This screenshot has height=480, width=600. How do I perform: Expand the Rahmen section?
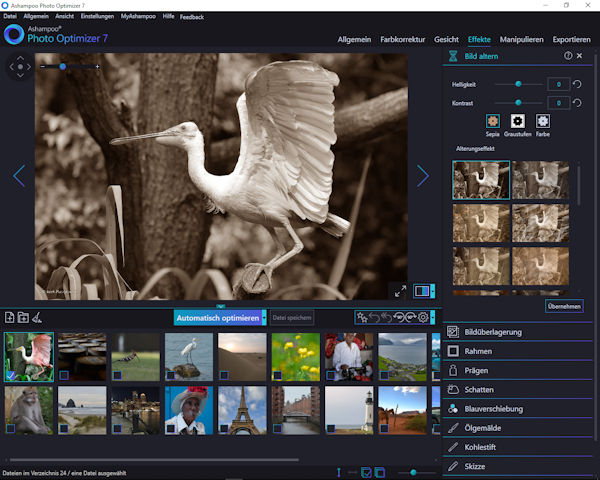(x=517, y=351)
